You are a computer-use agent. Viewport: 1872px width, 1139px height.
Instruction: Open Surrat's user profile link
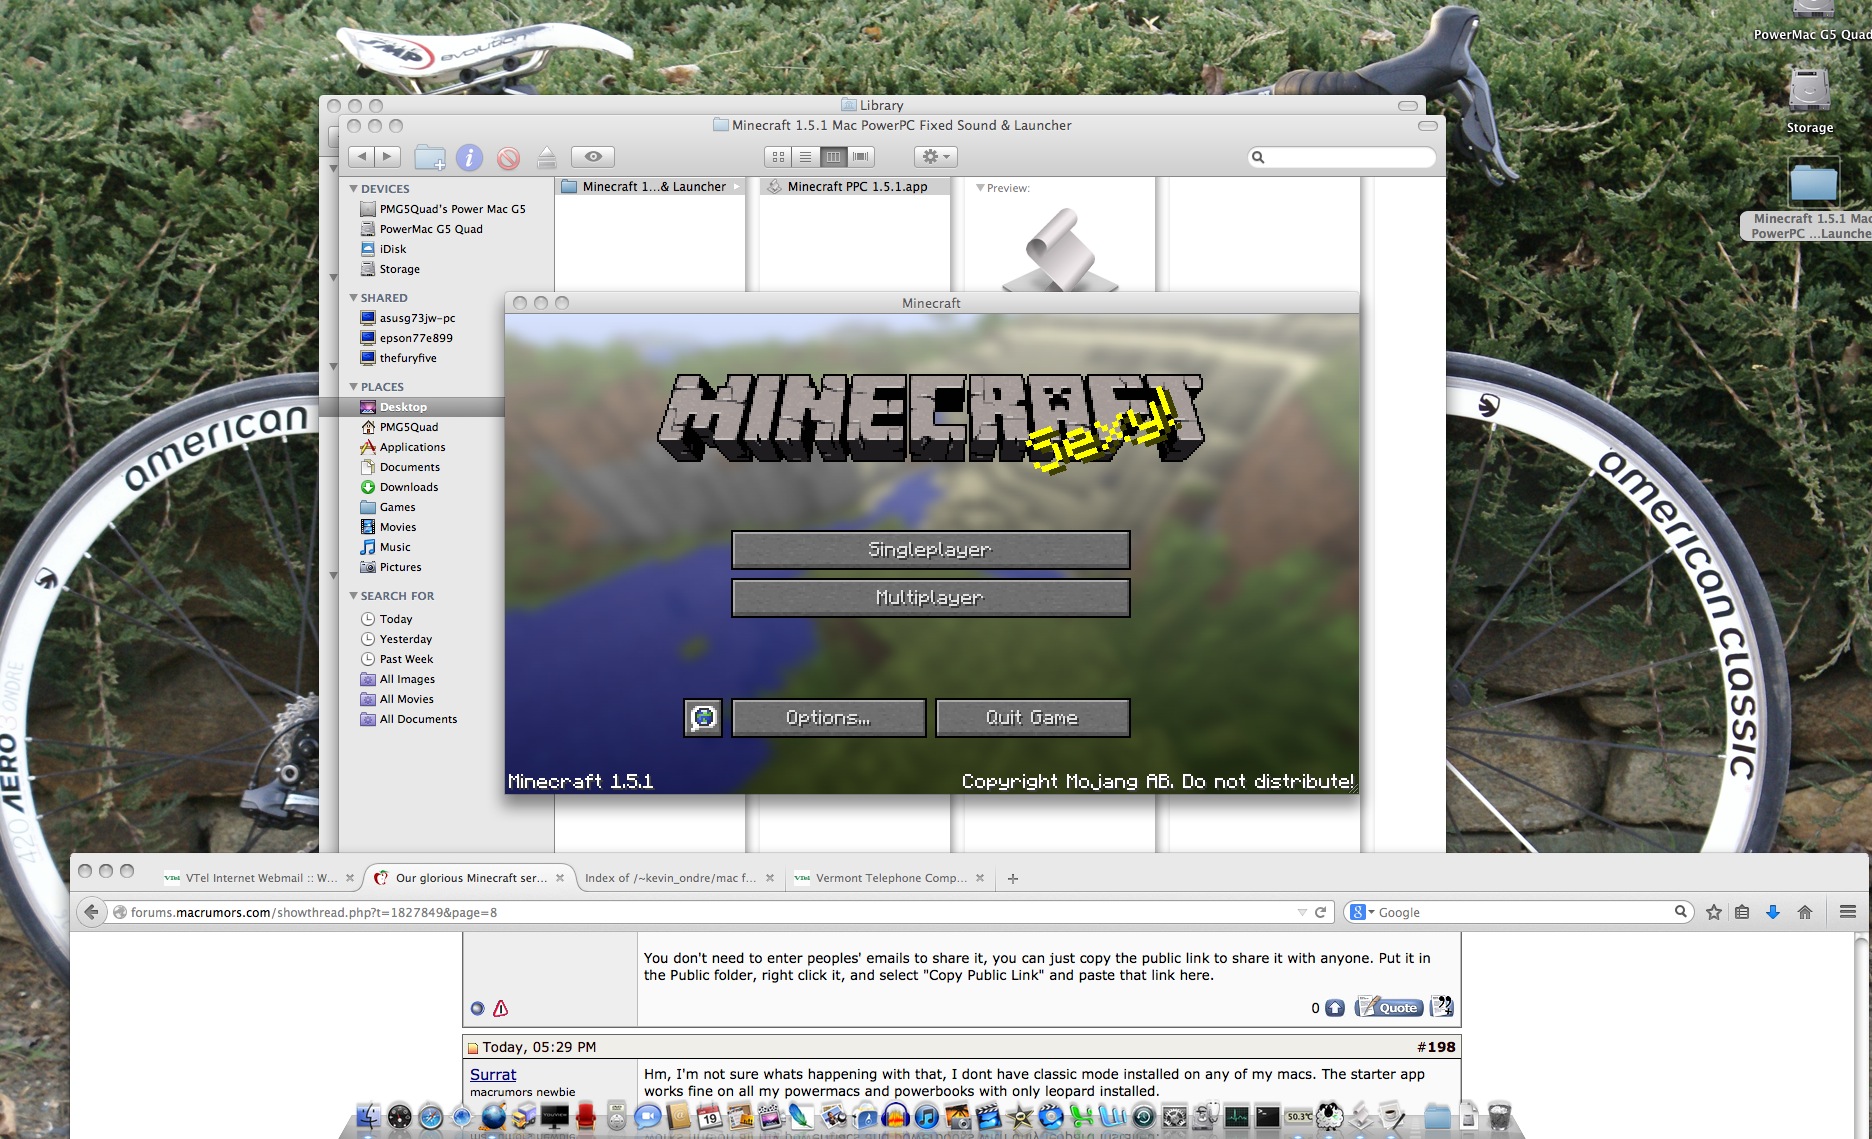click(x=492, y=1074)
